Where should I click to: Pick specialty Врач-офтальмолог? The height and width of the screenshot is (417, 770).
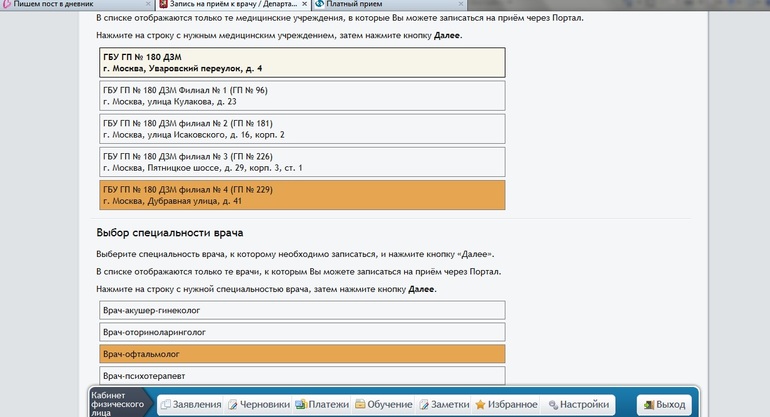(x=302, y=354)
